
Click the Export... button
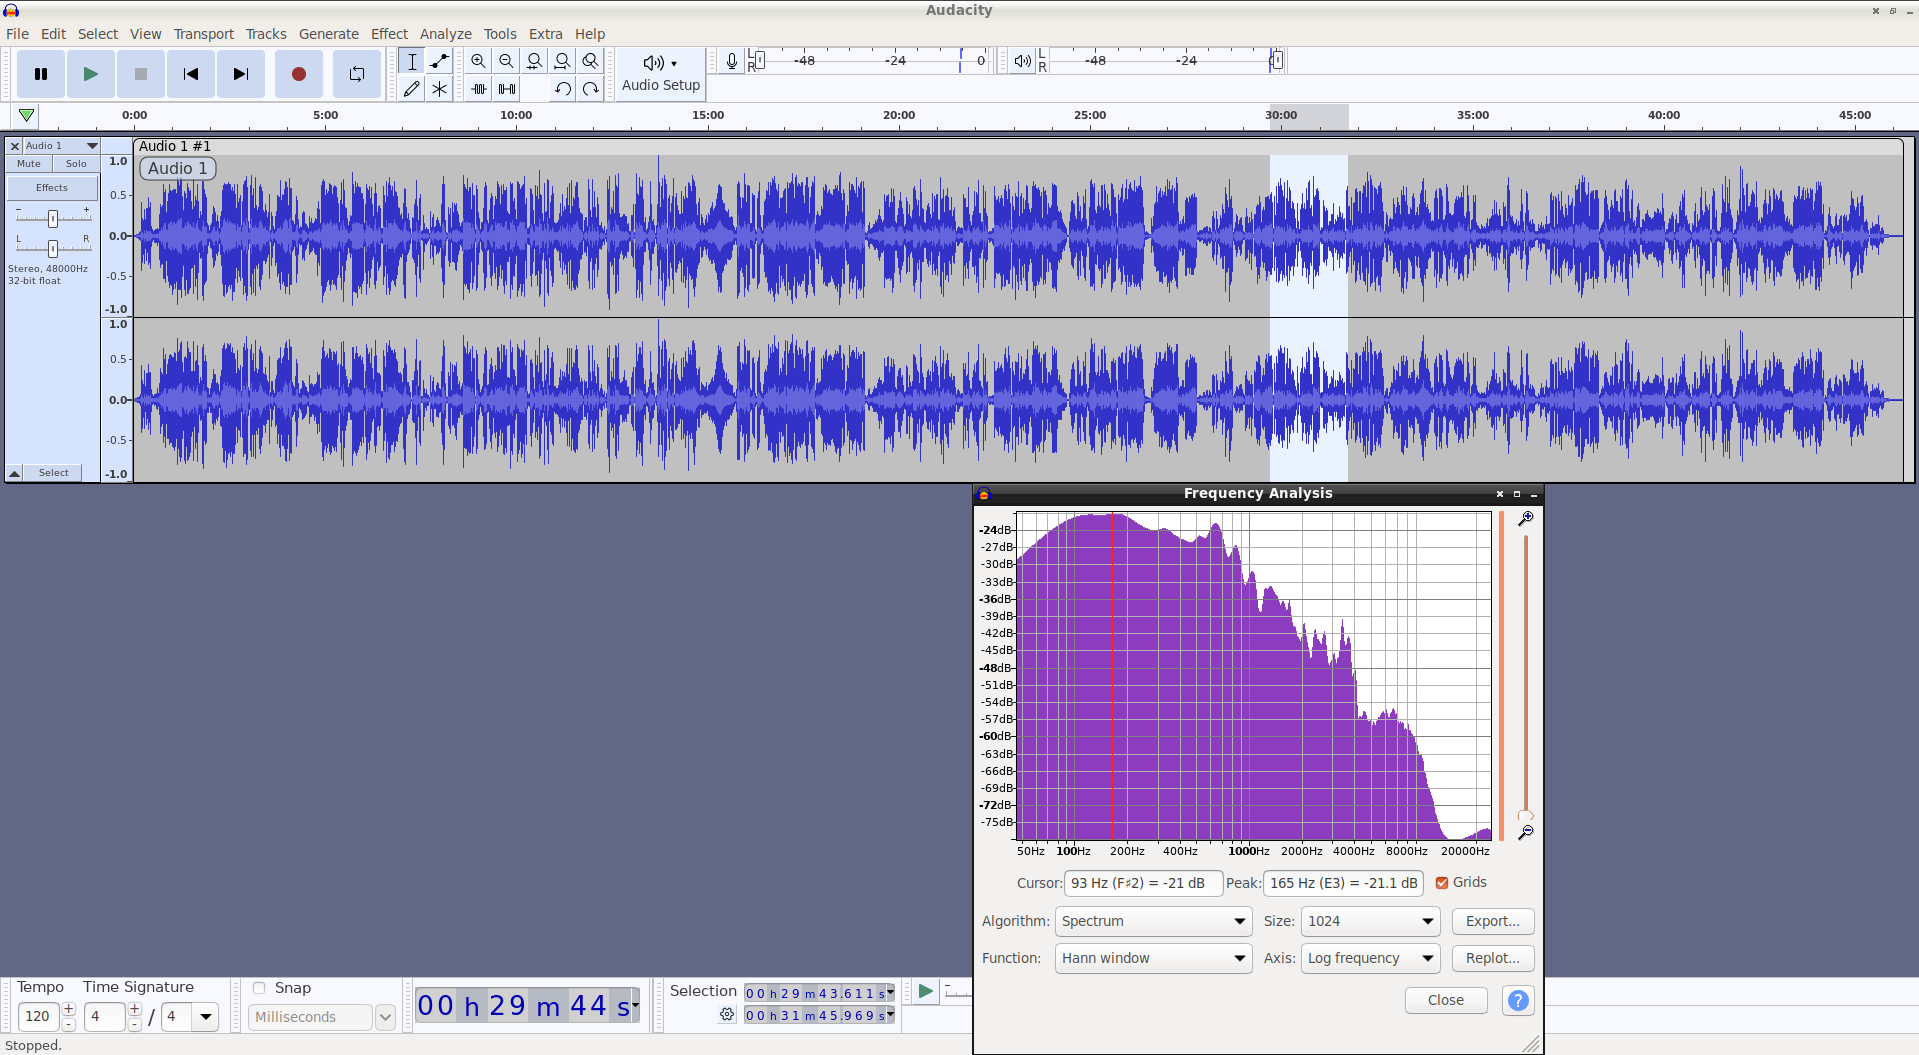(1492, 921)
